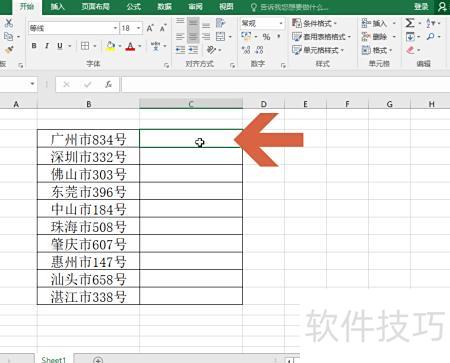Open the Data 数据 tab
Screen dimensions: 450x363
tap(165, 7)
